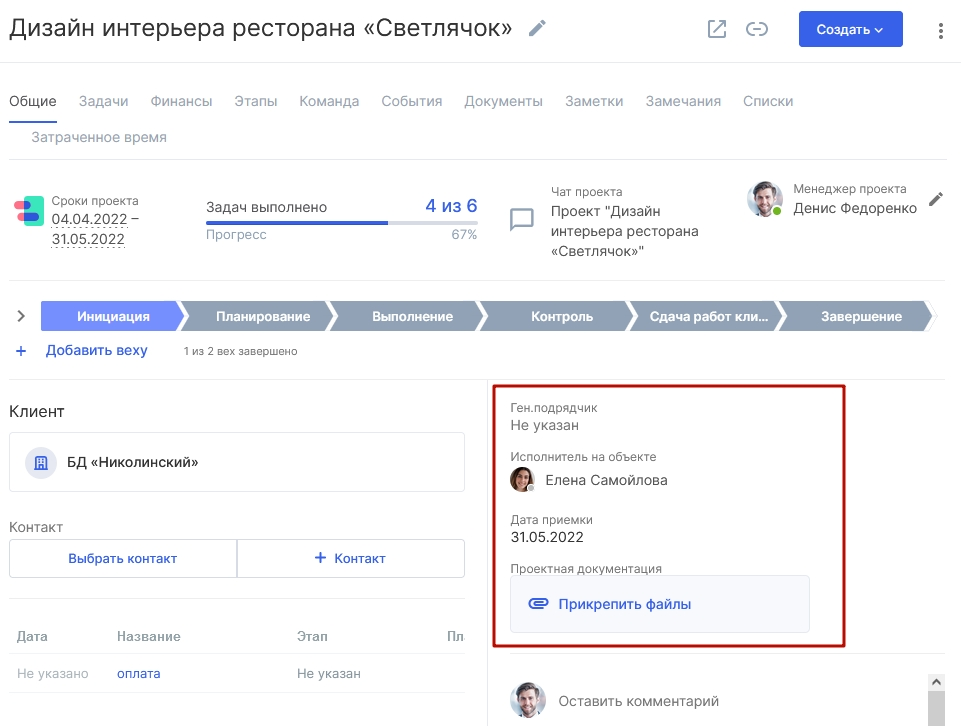Edit project start date 04.04.2022
The image size is (961, 726).
(x=89, y=219)
